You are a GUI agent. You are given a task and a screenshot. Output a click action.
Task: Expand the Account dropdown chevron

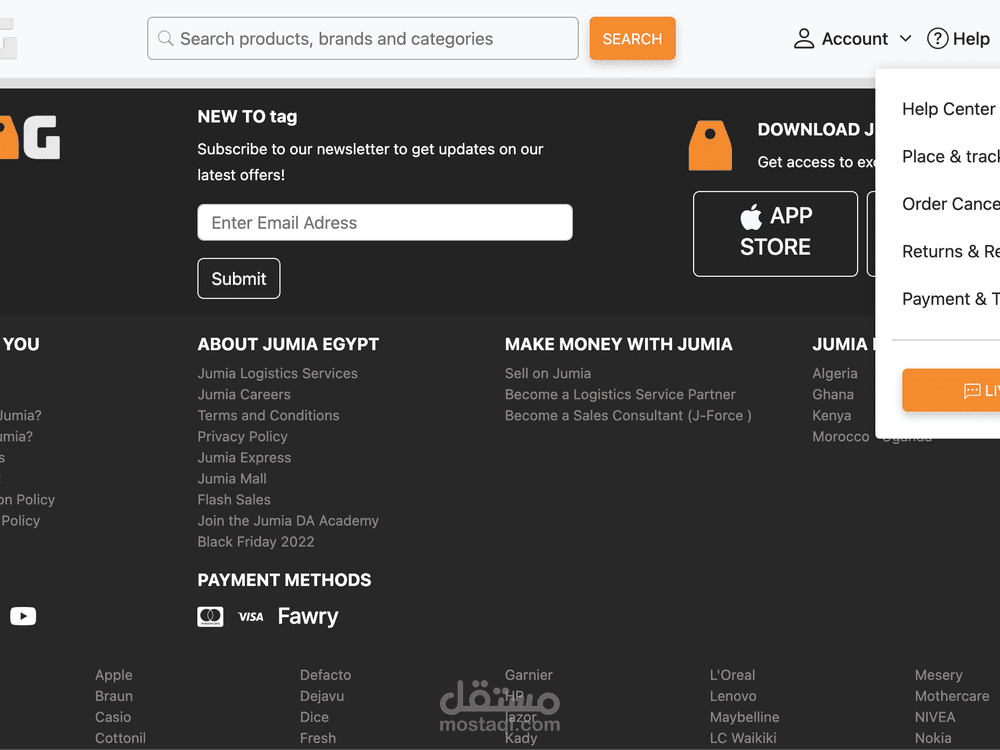pos(906,38)
